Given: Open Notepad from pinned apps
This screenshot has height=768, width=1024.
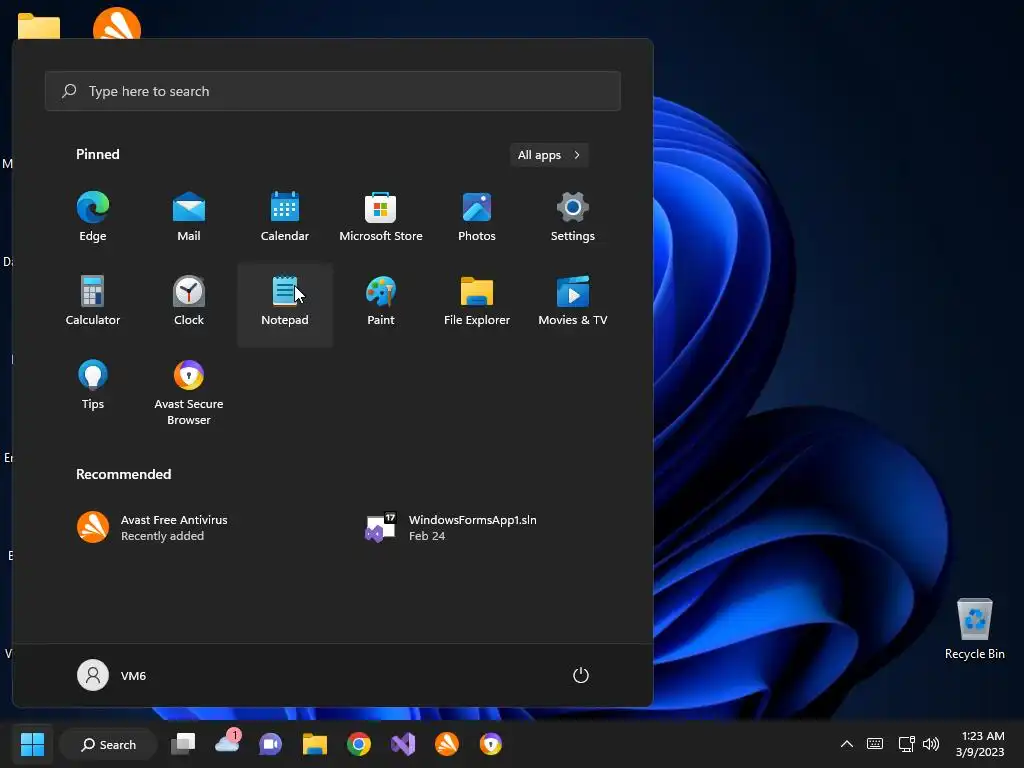Looking at the screenshot, I should coord(285,305).
